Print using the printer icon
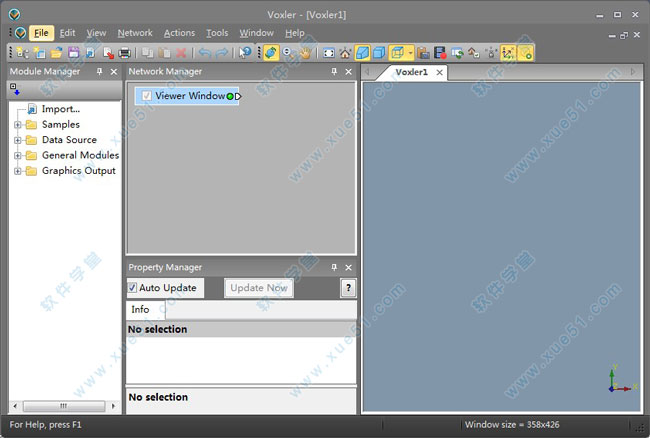650x438 pixels. tap(124, 53)
